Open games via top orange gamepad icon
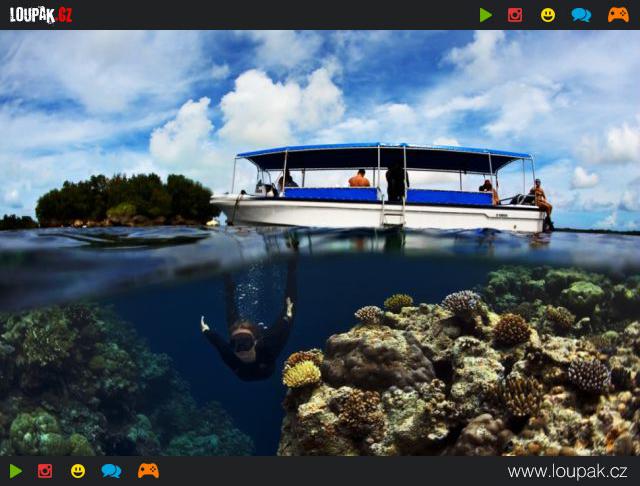 [x=618, y=15]
